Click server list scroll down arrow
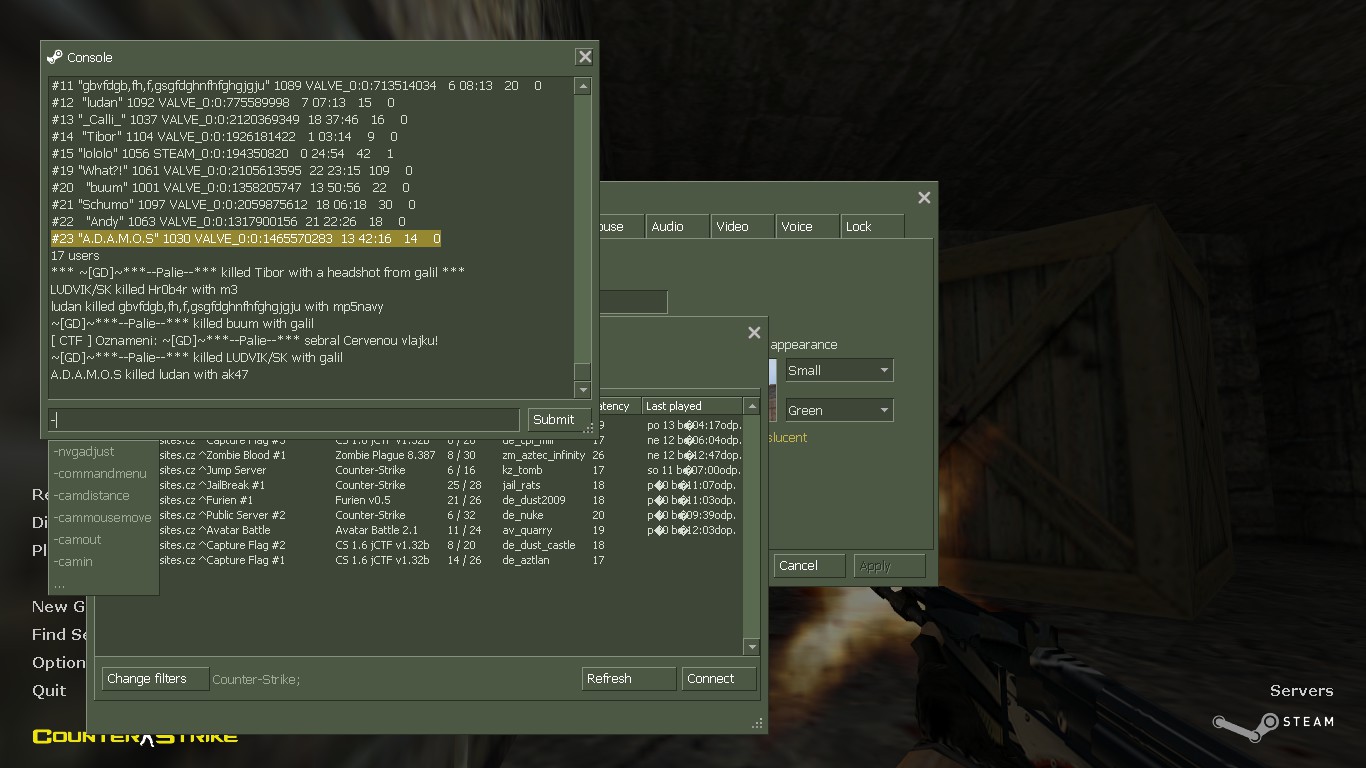The width and height of the screenshot is (1366, 768). pos(752,647)
